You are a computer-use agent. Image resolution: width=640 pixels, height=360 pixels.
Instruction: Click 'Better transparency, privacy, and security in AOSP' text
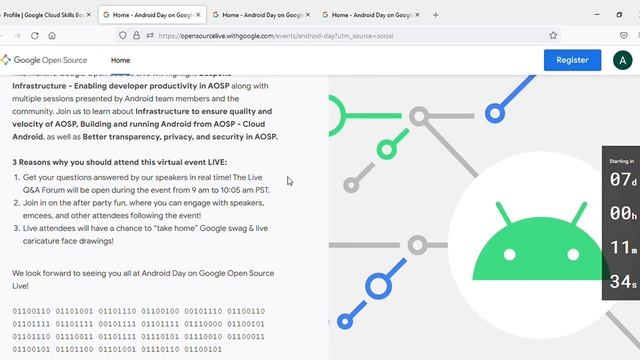click(180, 137)
